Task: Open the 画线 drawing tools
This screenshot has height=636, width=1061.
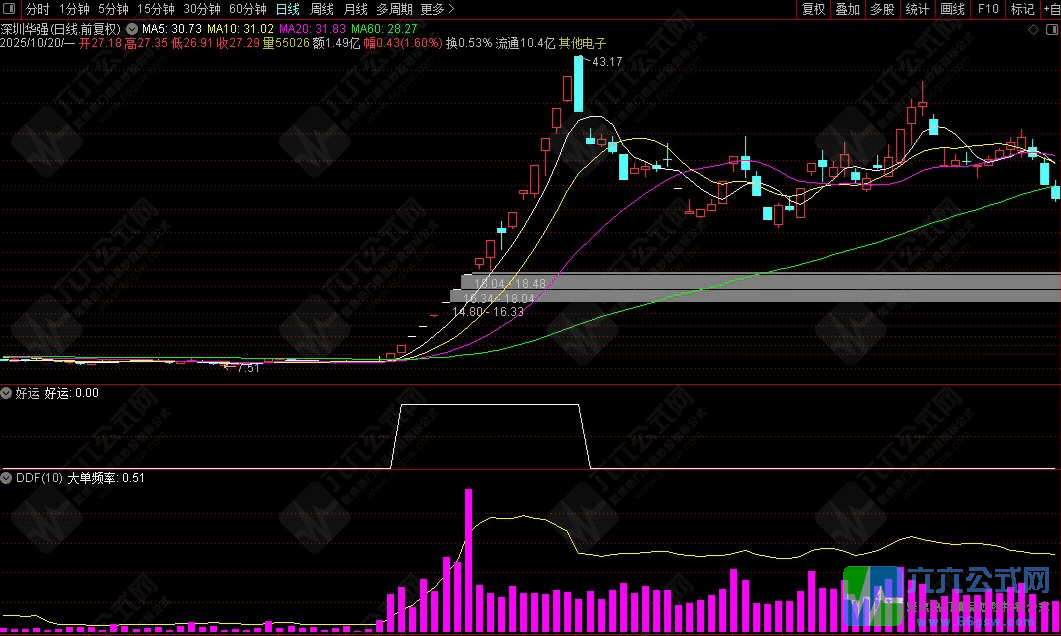Action: point(952,9)
